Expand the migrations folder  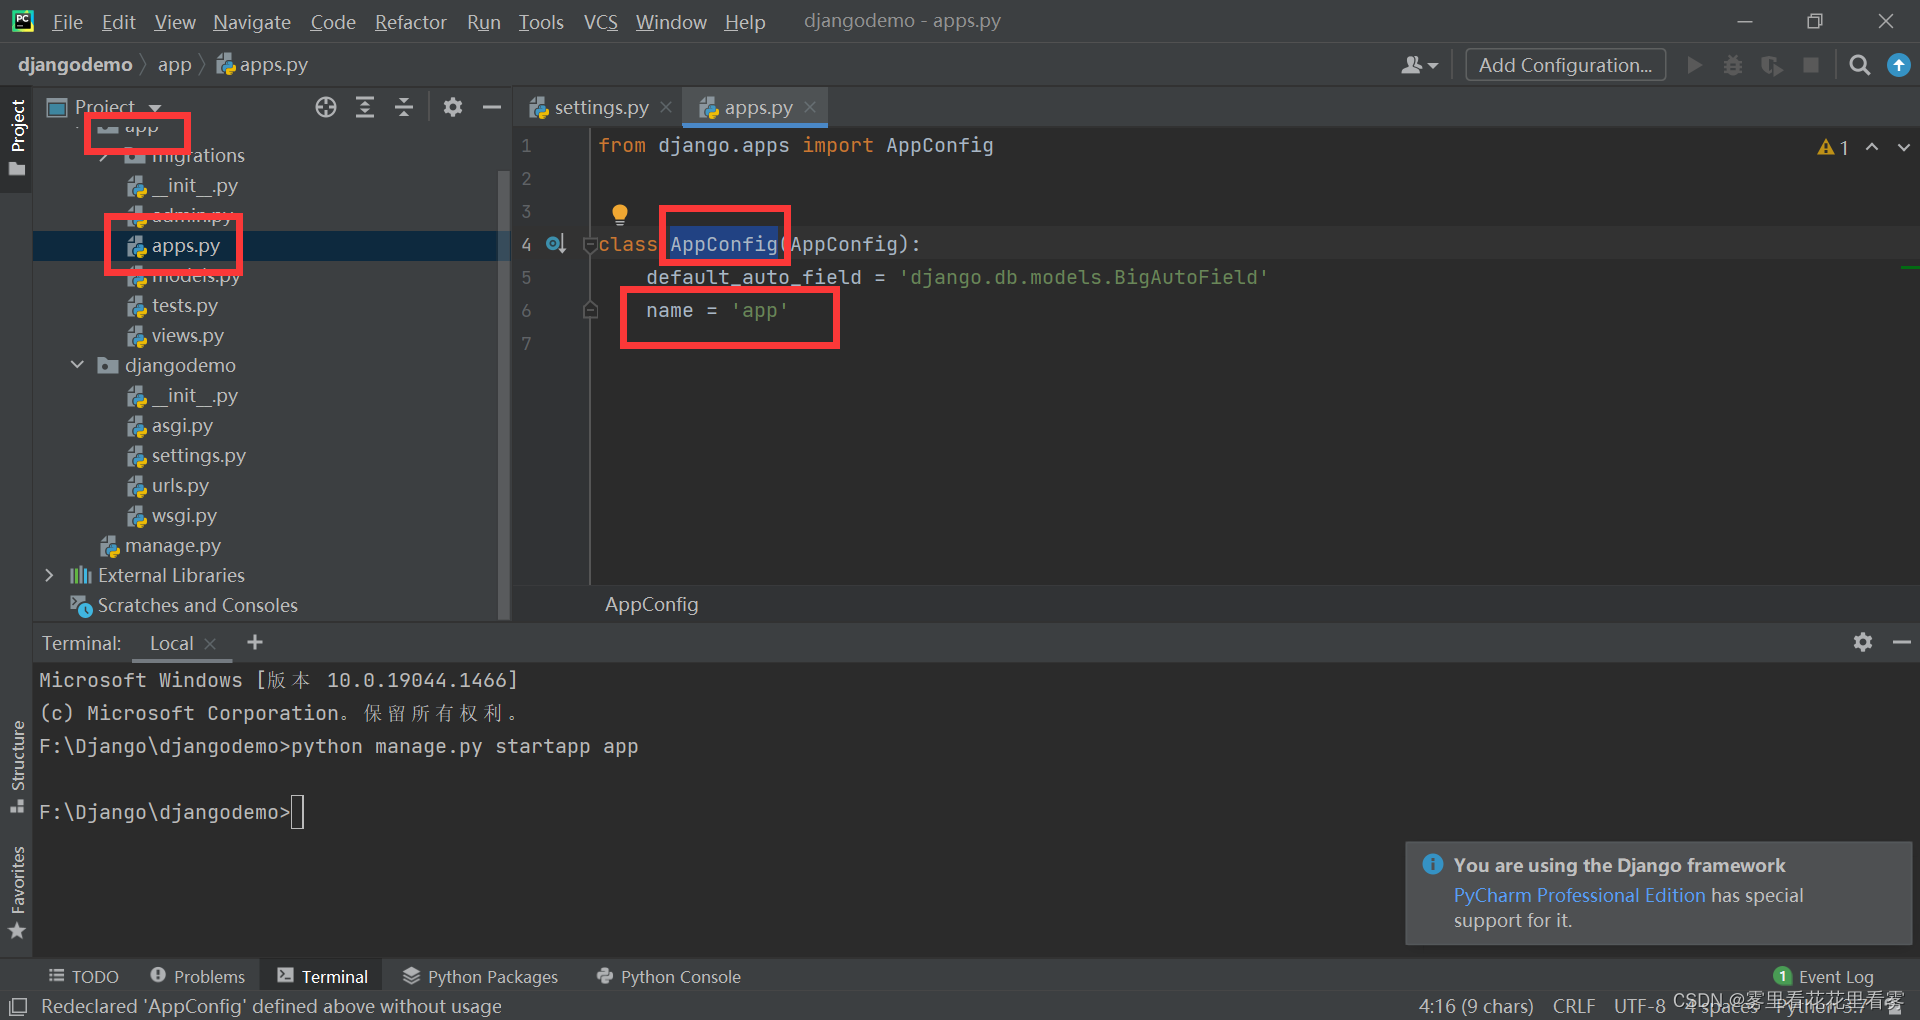[x=104, y=156]
